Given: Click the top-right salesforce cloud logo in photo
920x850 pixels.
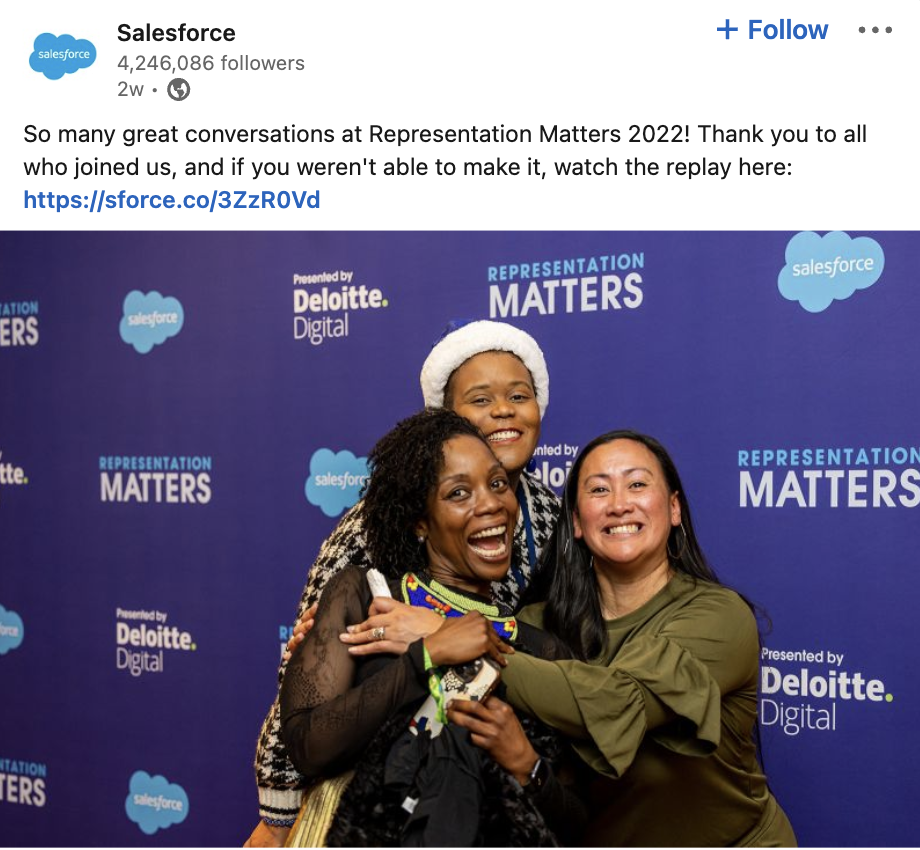Looking at the screenshot, I should click(831, 270).
